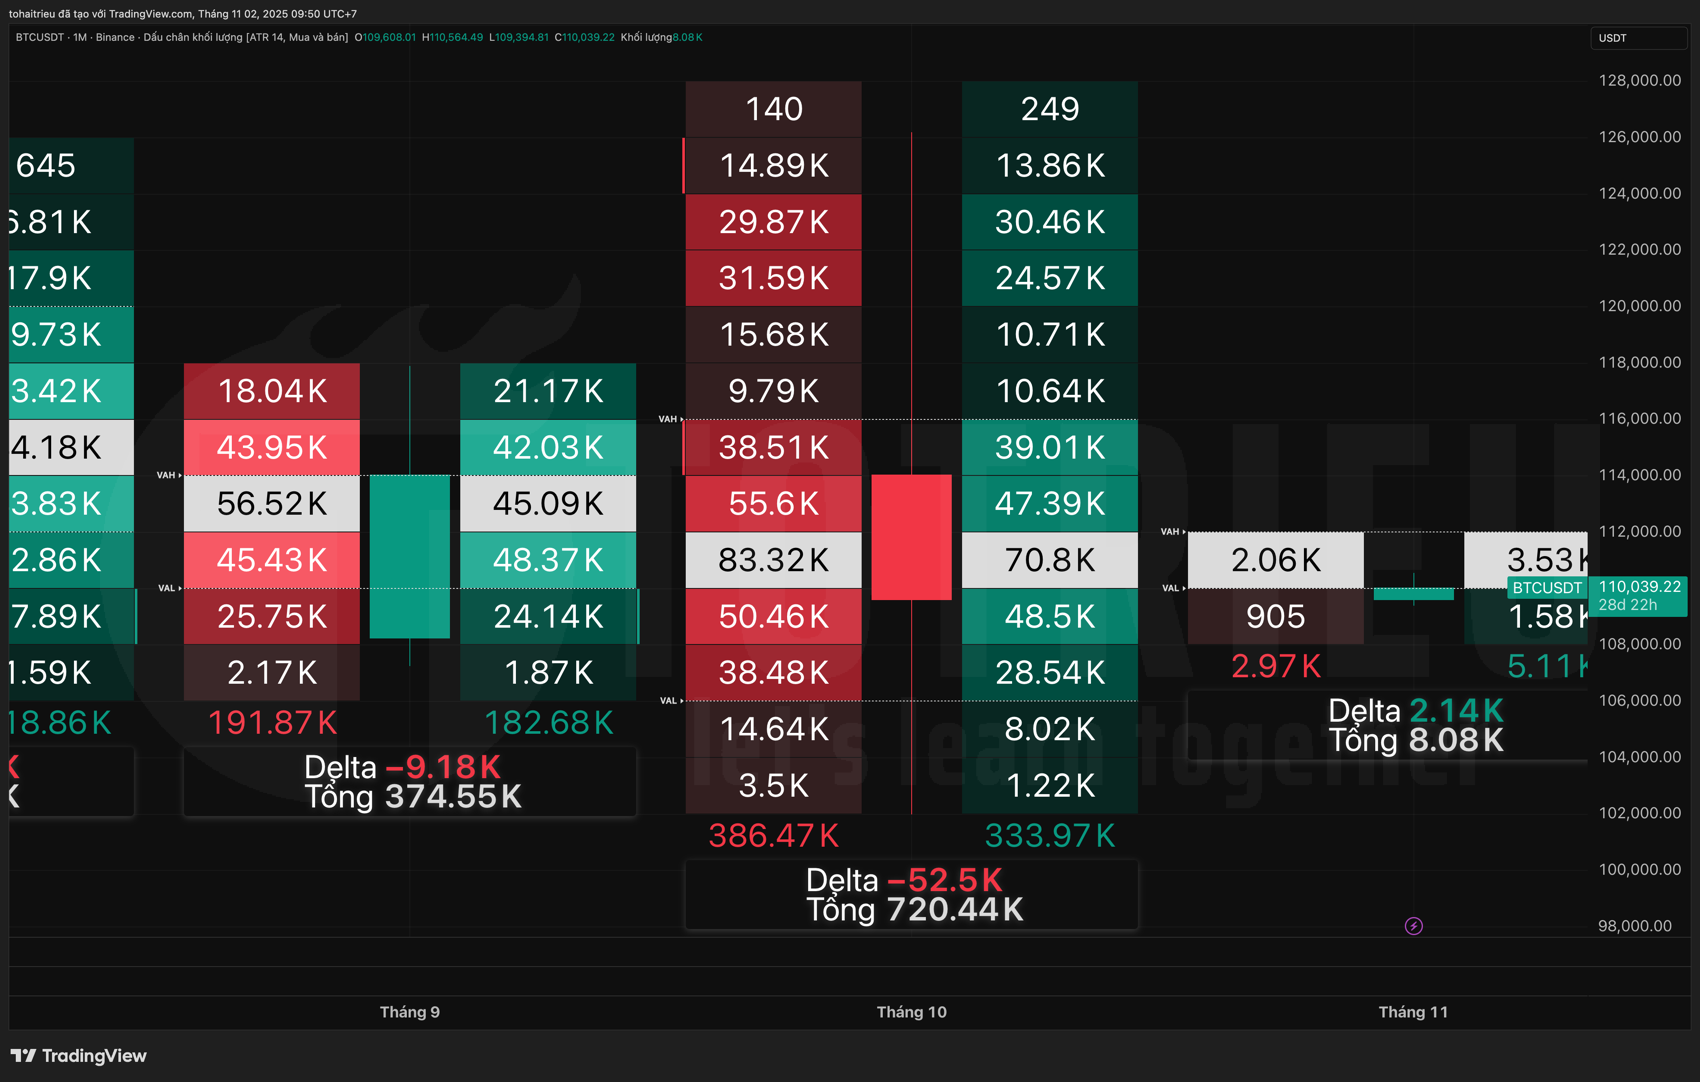
Task: Click the purple lightning instant-trading icon
Action: (x=1412, y=926)
